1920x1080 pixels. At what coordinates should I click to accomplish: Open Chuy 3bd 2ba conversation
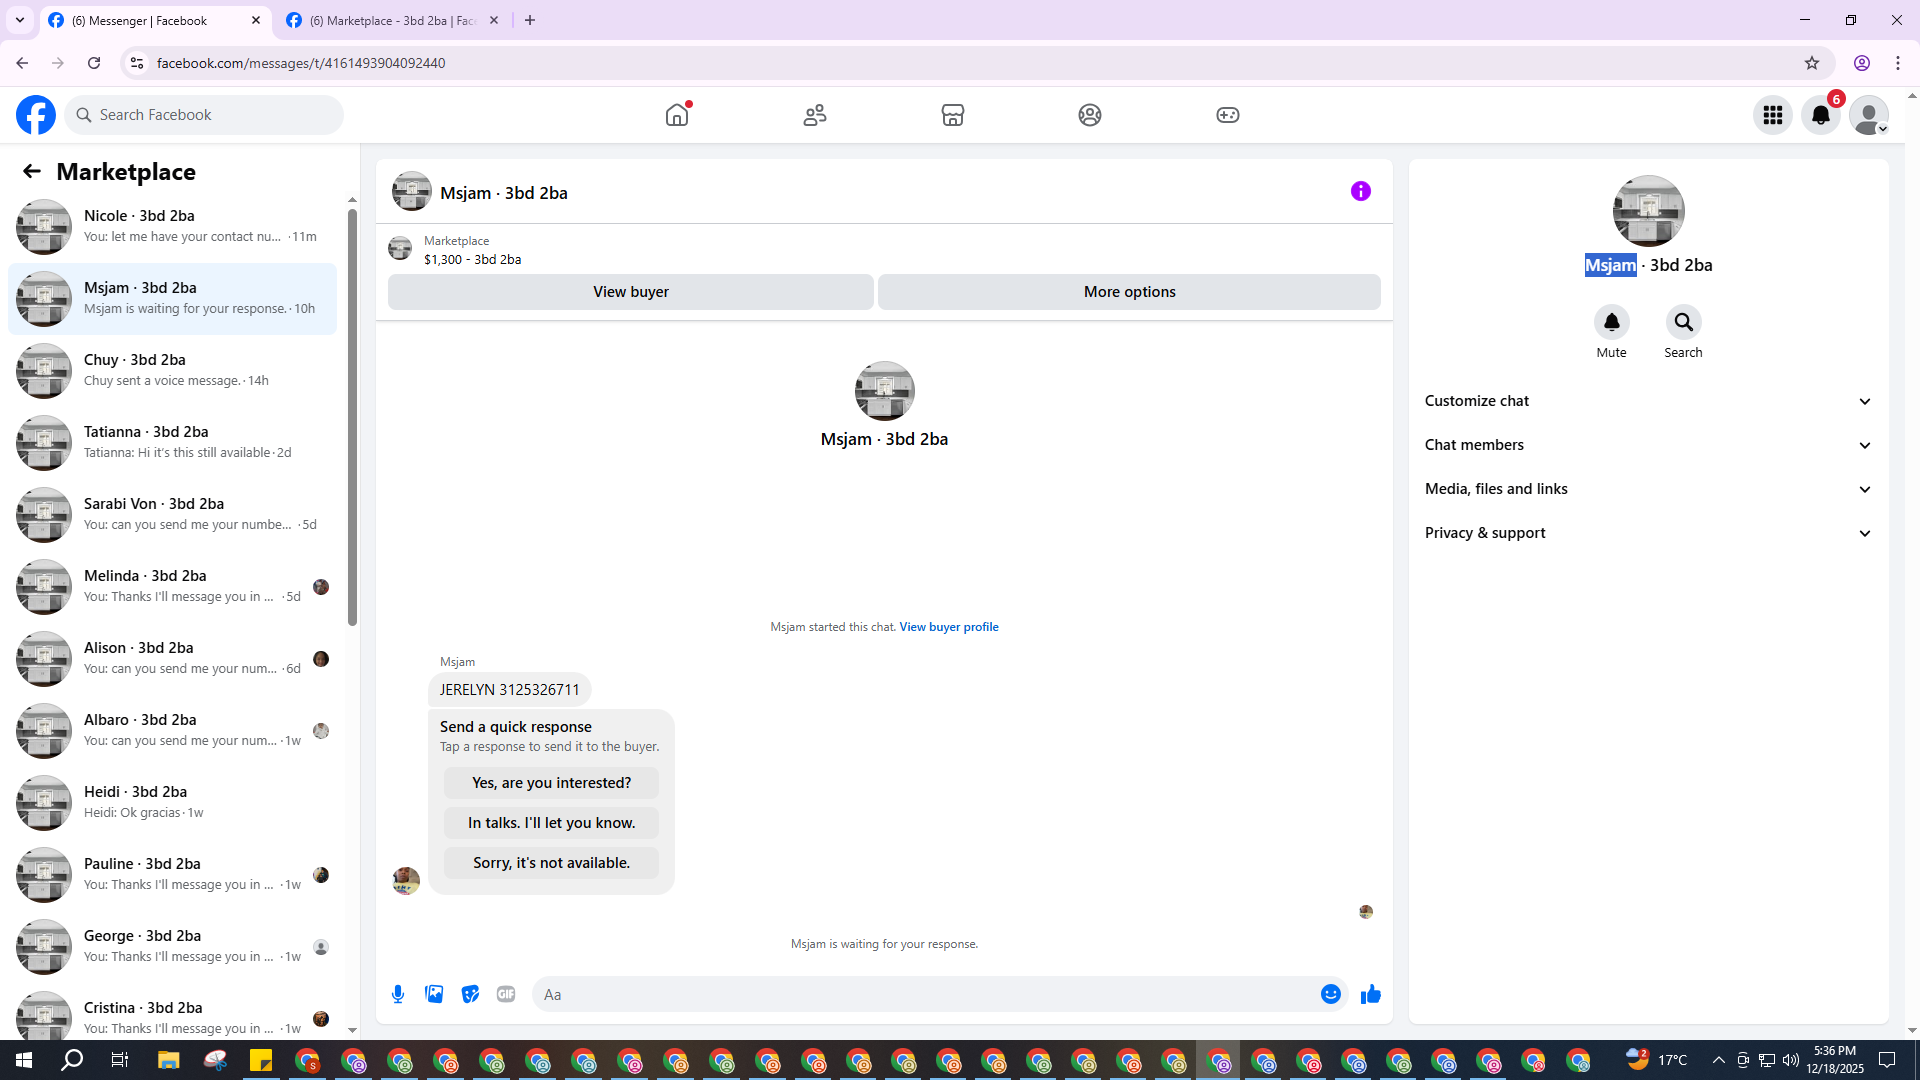[x=172, y=371]
